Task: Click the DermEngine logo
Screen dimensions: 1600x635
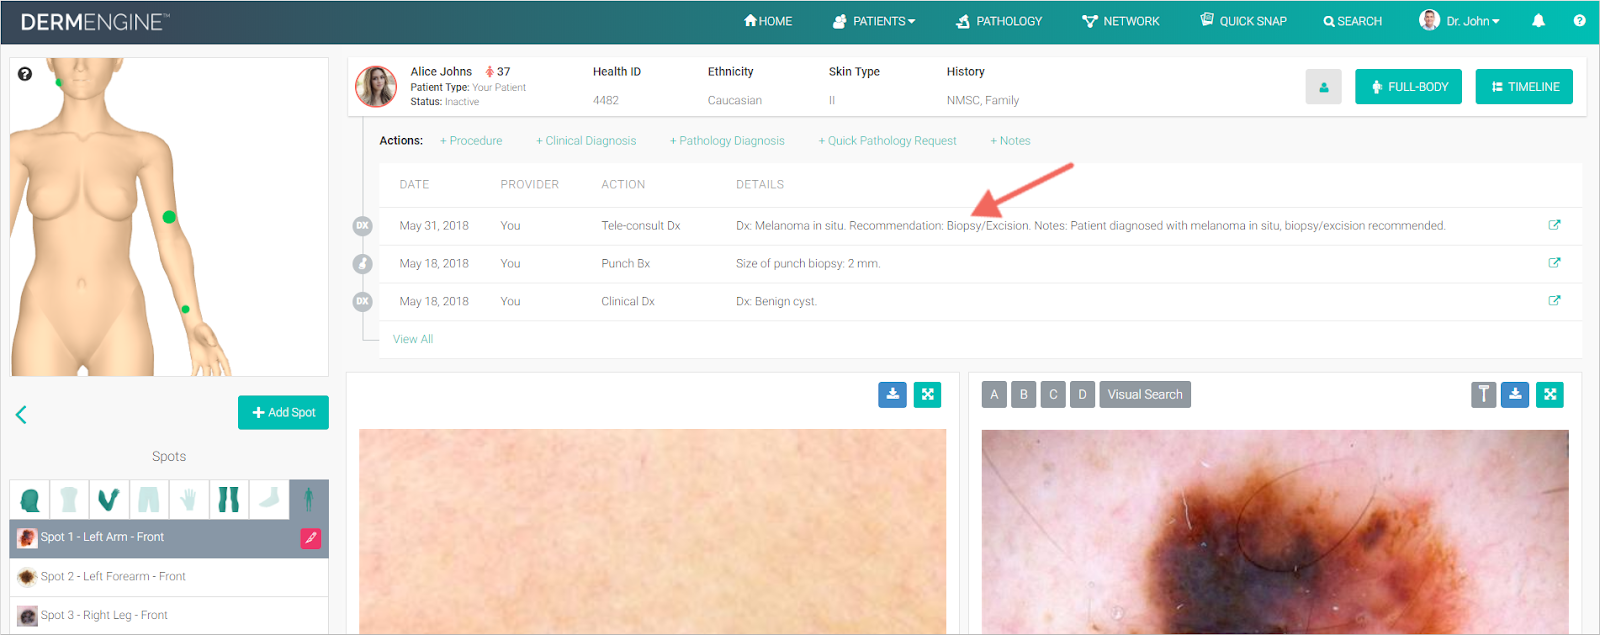Action: 95,21
